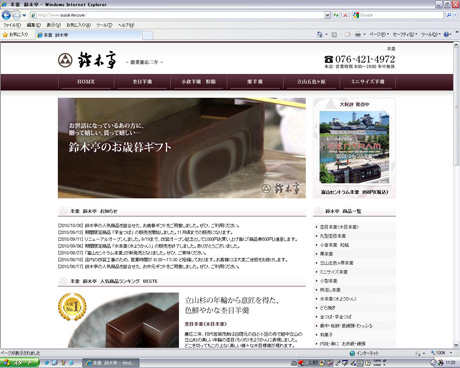This screenshot has width=460, height=368.
Task: Open 杢目羊羹(木目羊羹) in product list
Action: pyautogui.click(x=339, y=227)
